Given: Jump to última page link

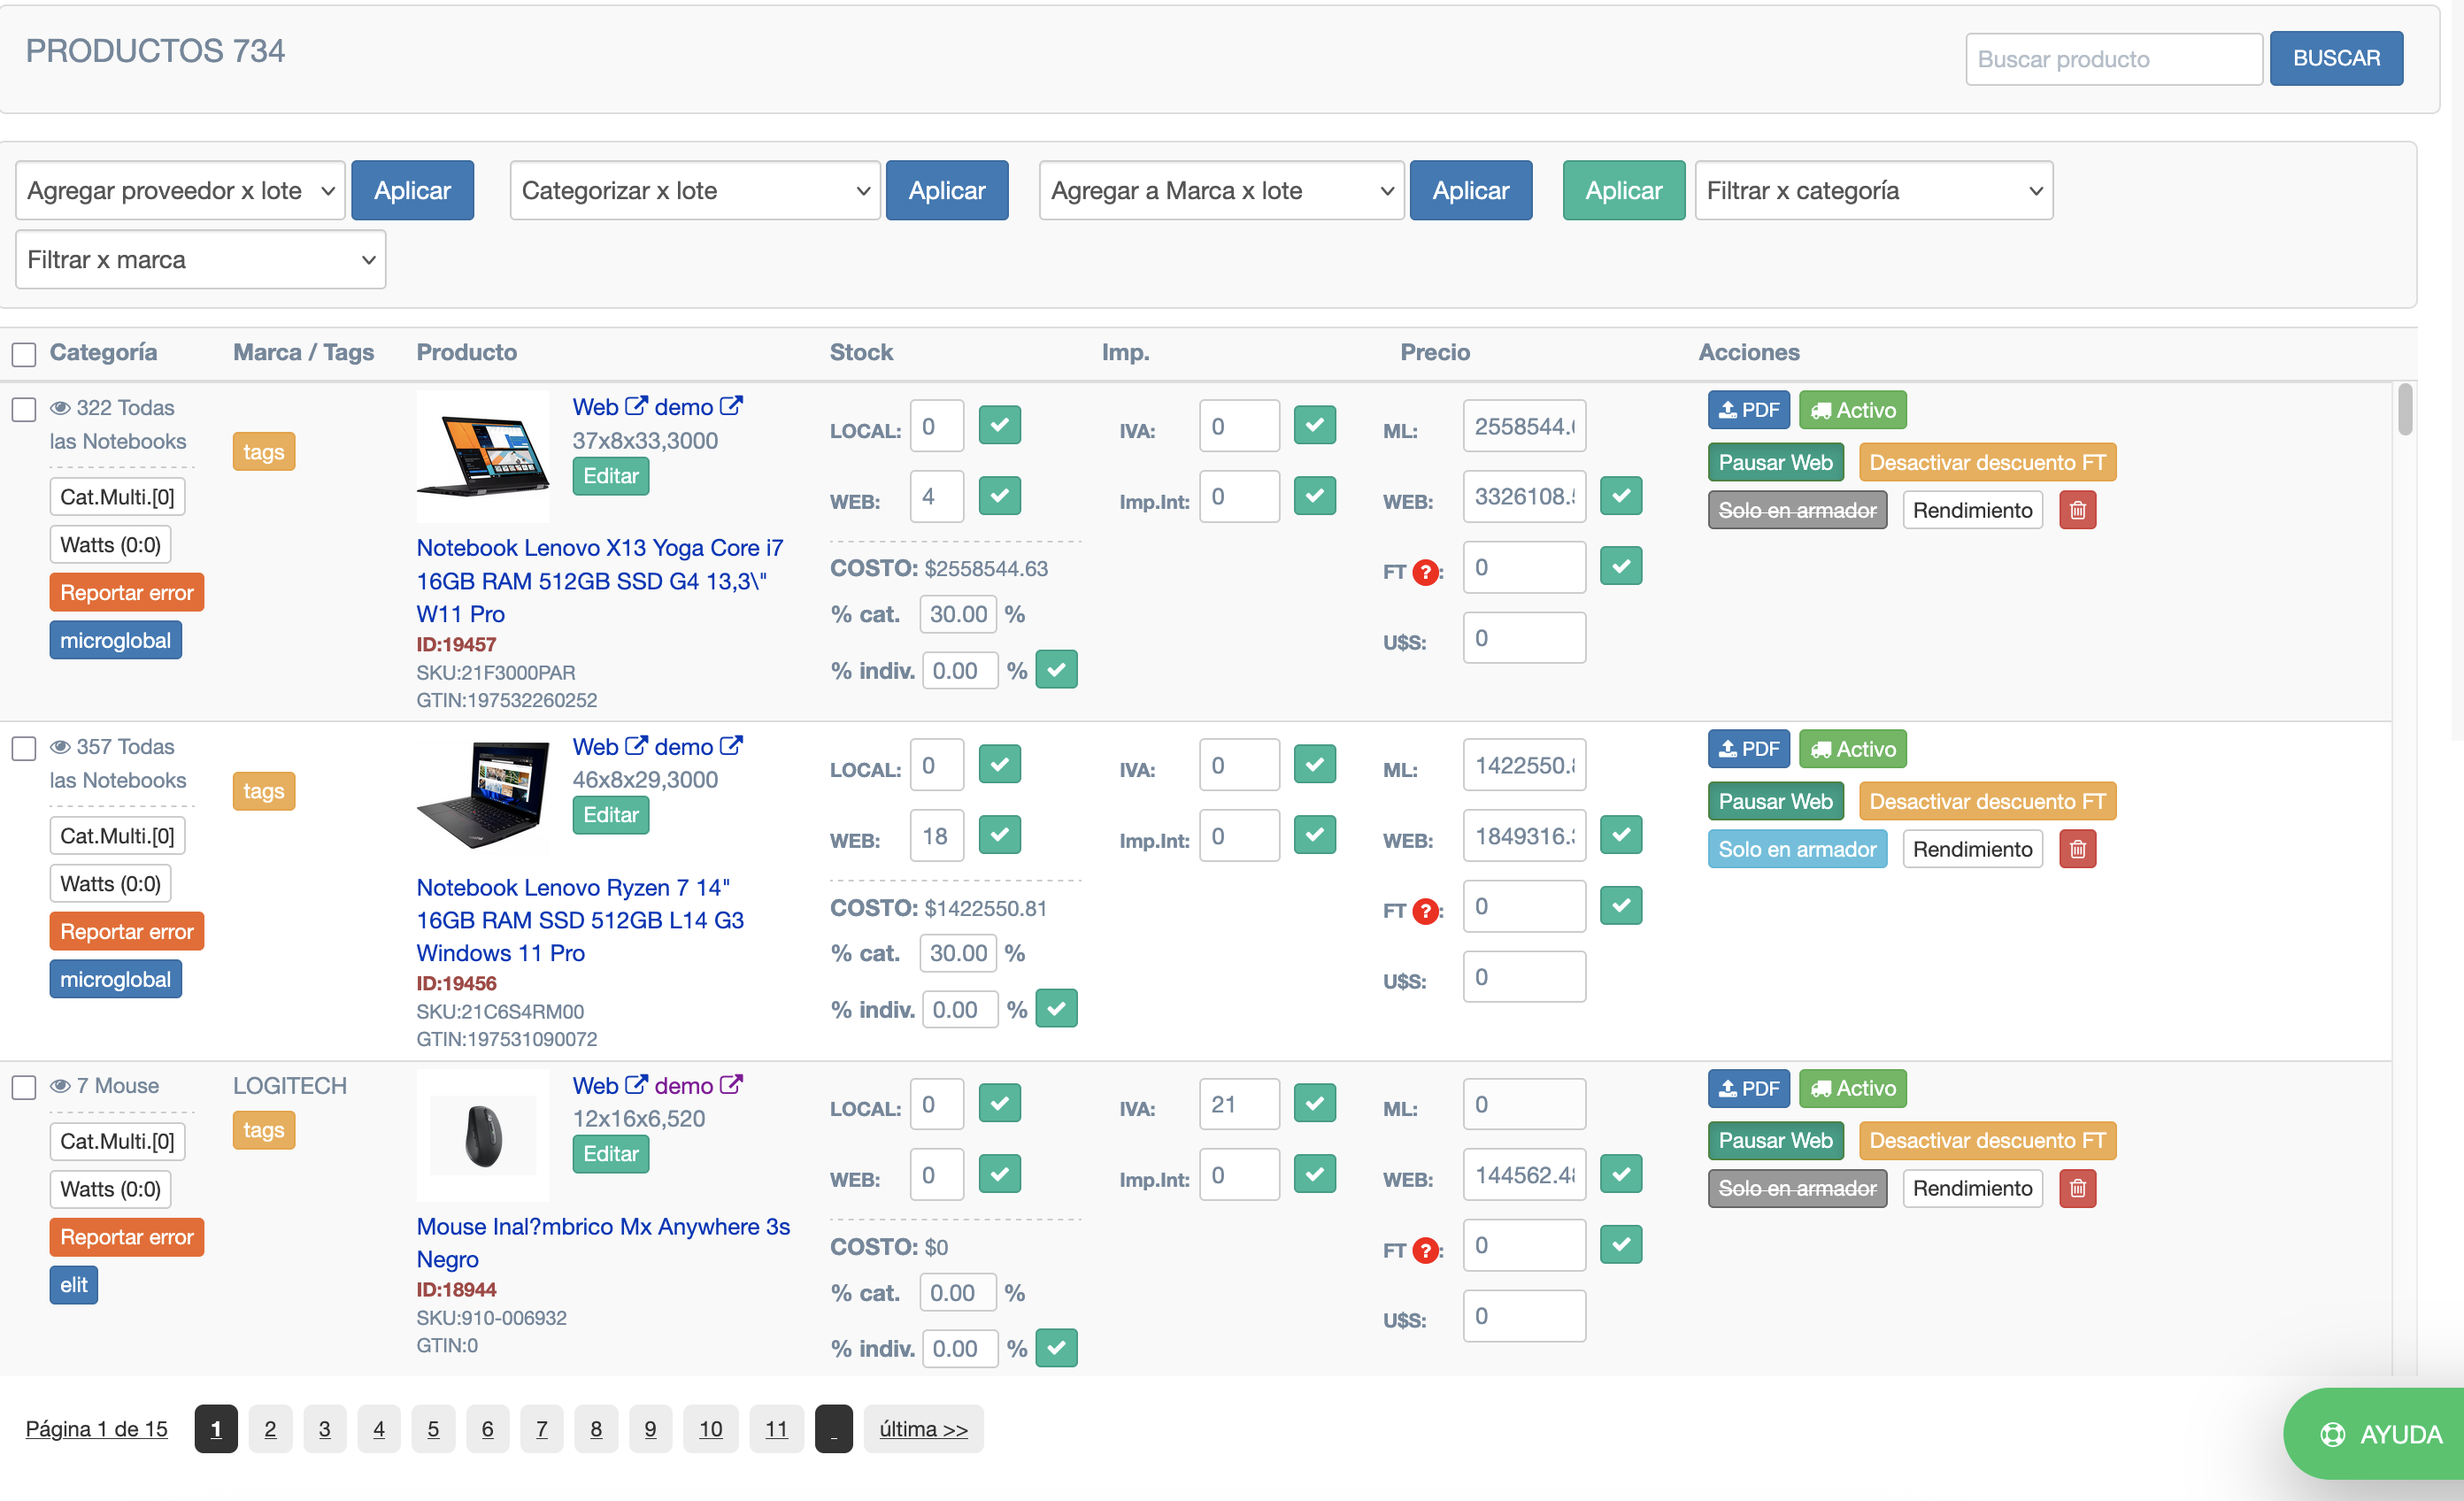Looking at the screenshot, I should tap(922, 1429).
